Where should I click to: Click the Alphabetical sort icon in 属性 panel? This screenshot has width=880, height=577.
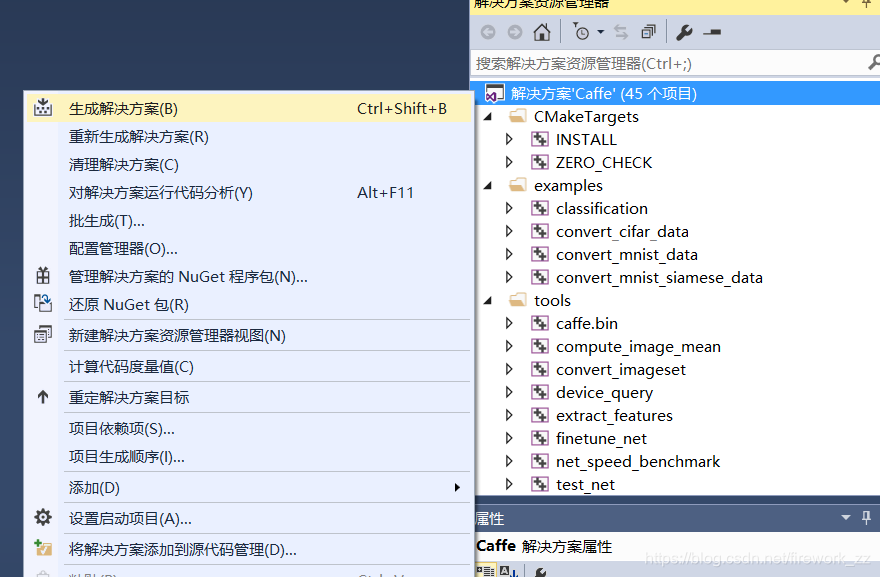pyautogui.click(x=508, y=571)
